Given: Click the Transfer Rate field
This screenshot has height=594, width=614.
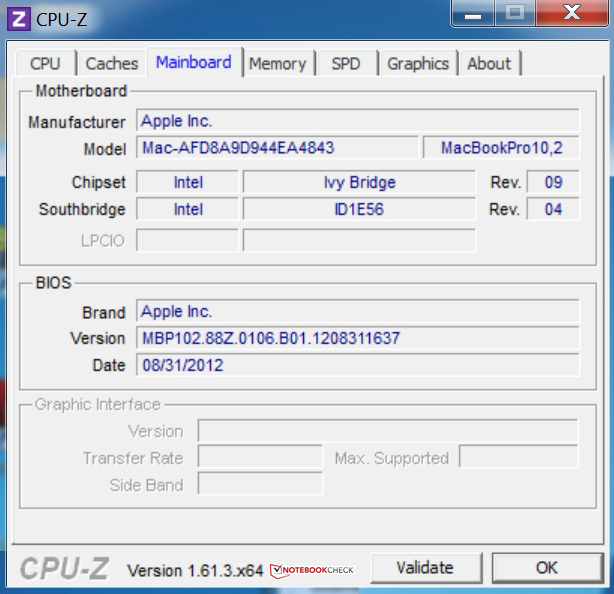Looking at the screenshot, I should 260,457.
